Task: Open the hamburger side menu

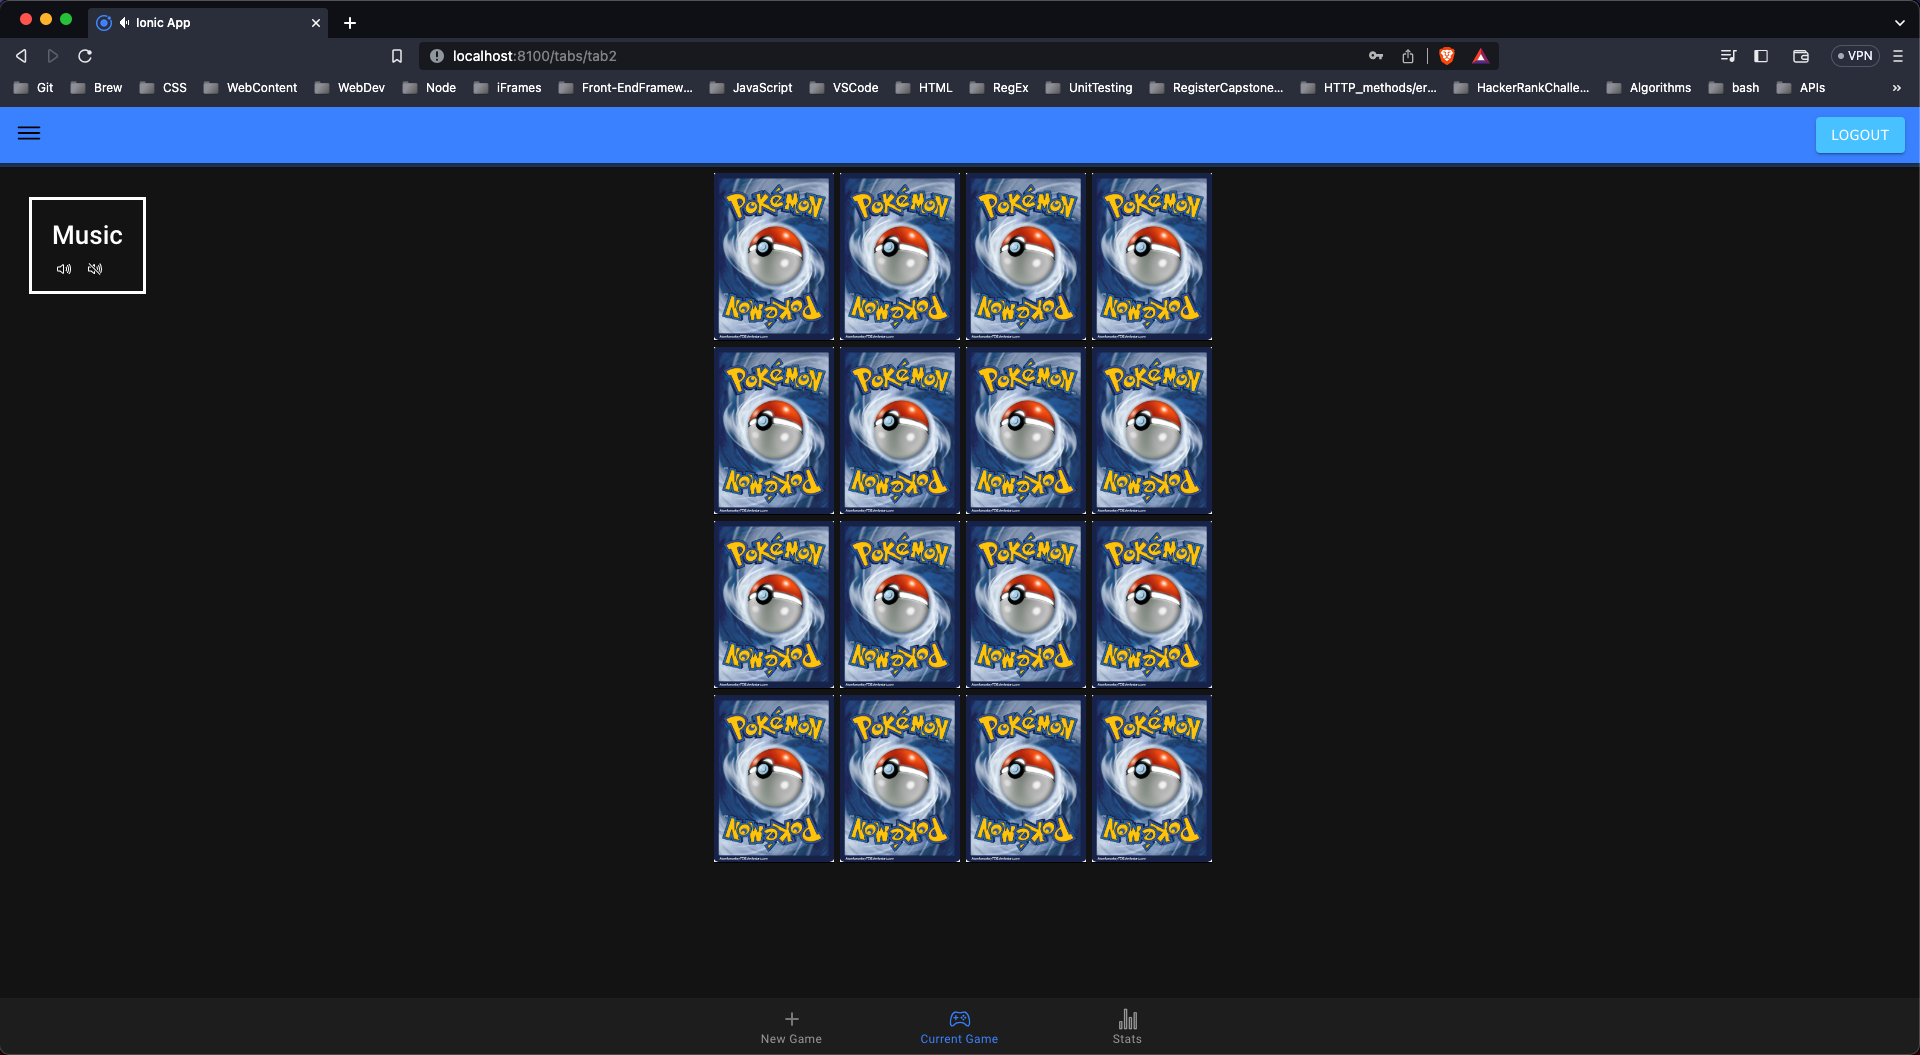Action: [29, 133]
